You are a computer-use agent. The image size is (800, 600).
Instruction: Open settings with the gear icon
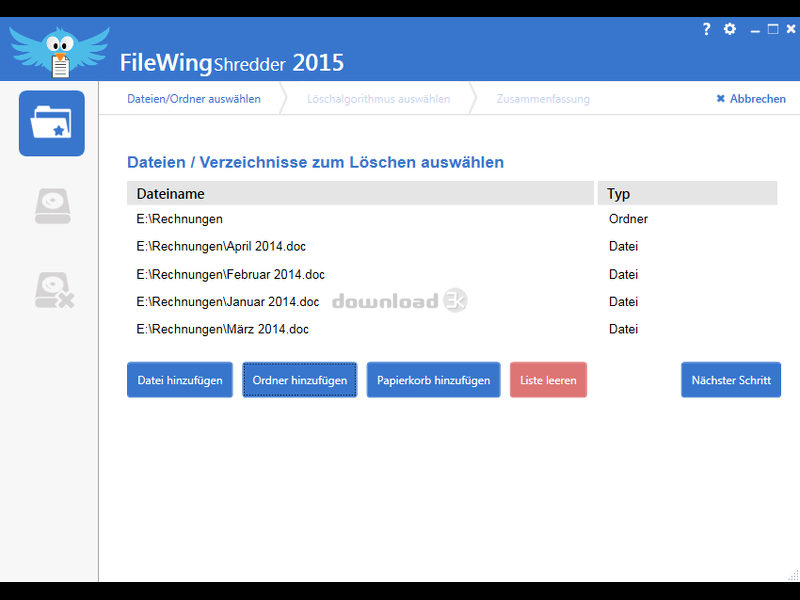730,29
